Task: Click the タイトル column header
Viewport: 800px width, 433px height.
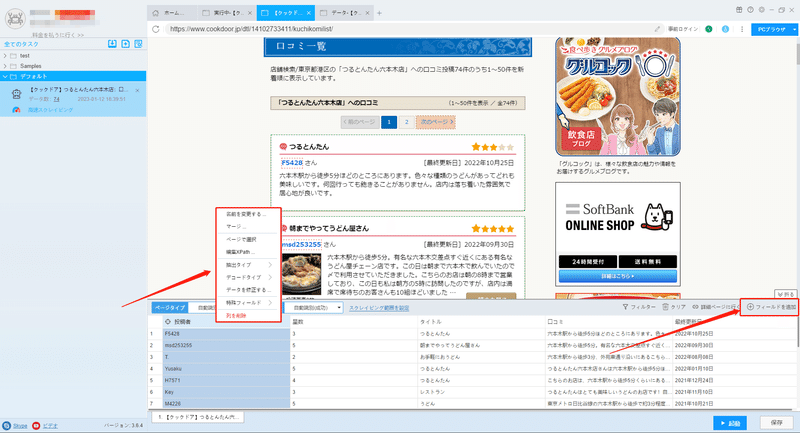Action: [x=481, y=322]
